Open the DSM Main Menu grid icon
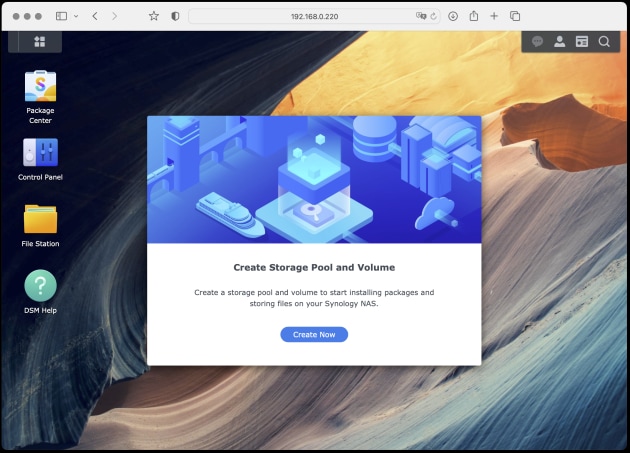Screen dimensions: 630x453 tap(39, 42)
